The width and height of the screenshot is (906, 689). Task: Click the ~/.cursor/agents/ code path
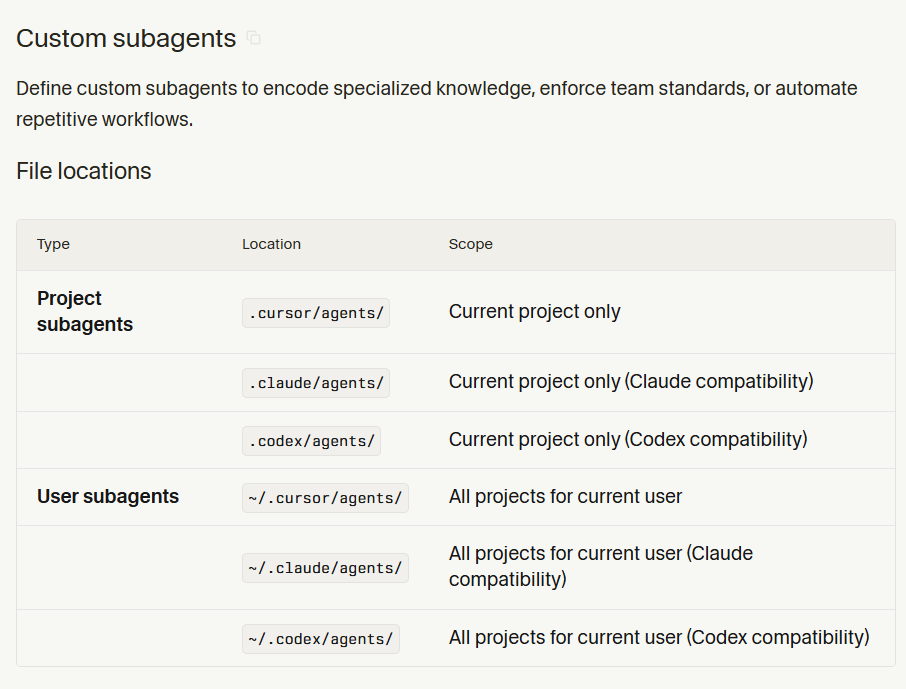(x=325, y=498)
